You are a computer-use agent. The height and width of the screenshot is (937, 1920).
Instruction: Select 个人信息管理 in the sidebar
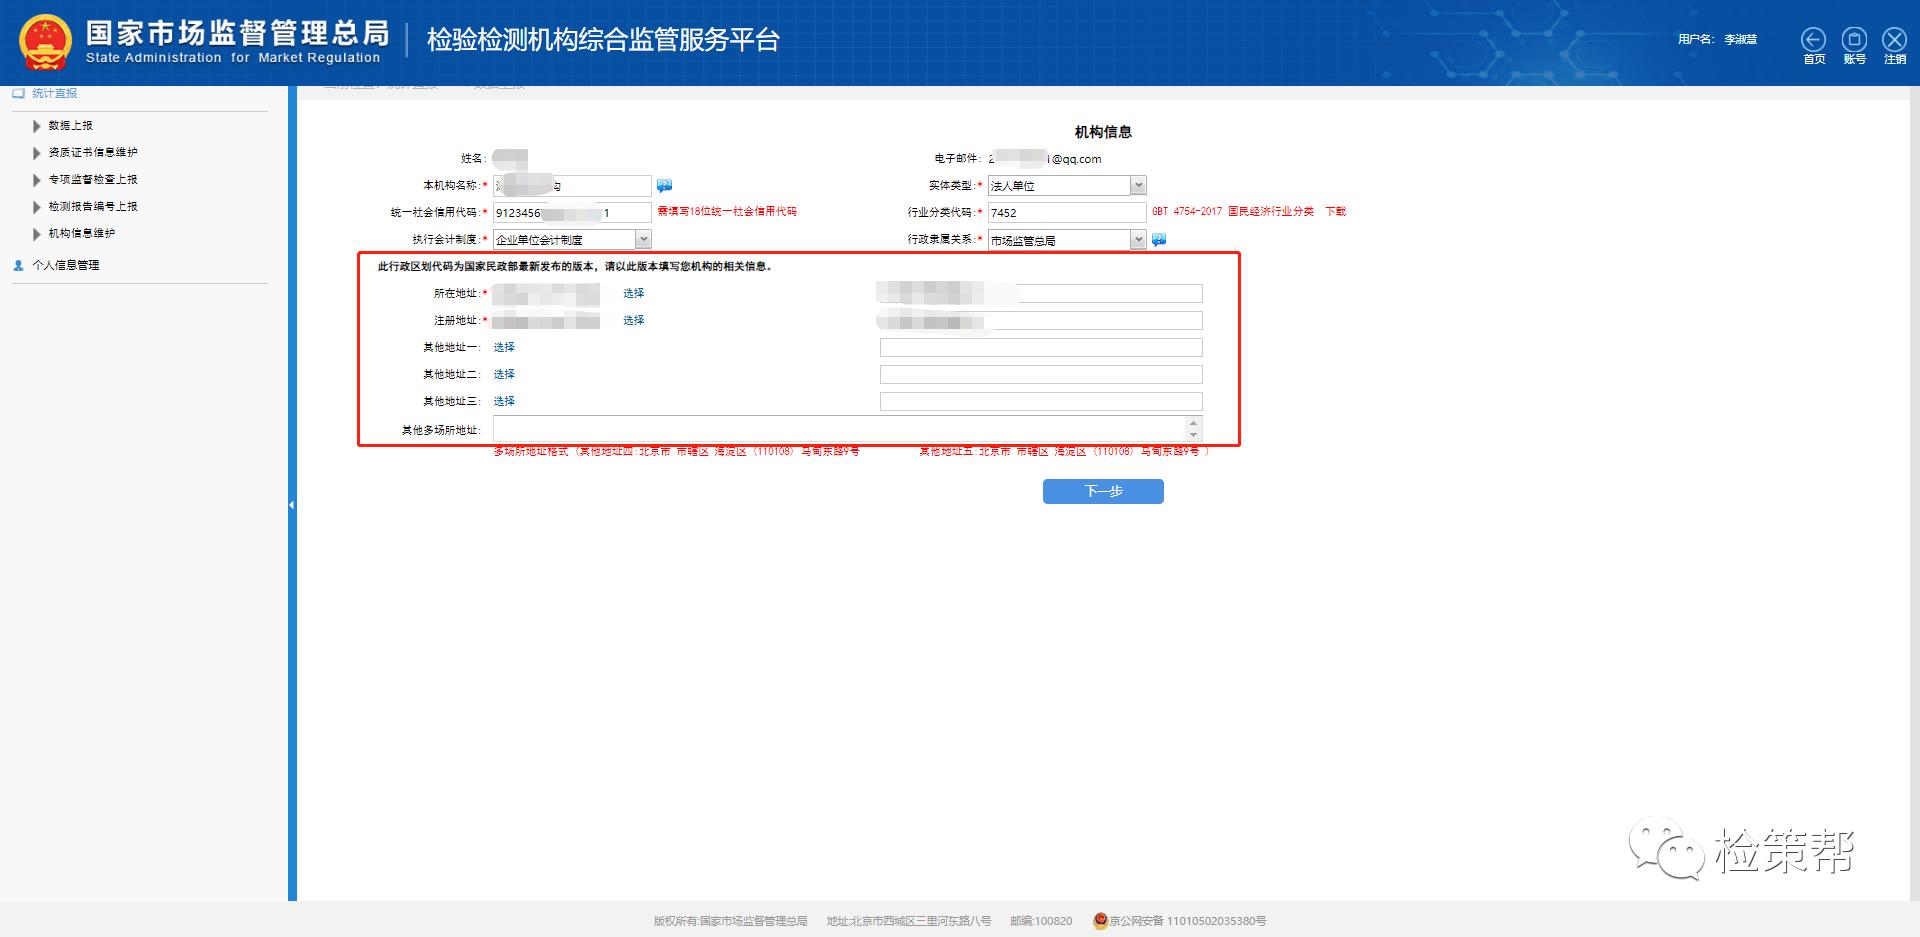(66, 265)
